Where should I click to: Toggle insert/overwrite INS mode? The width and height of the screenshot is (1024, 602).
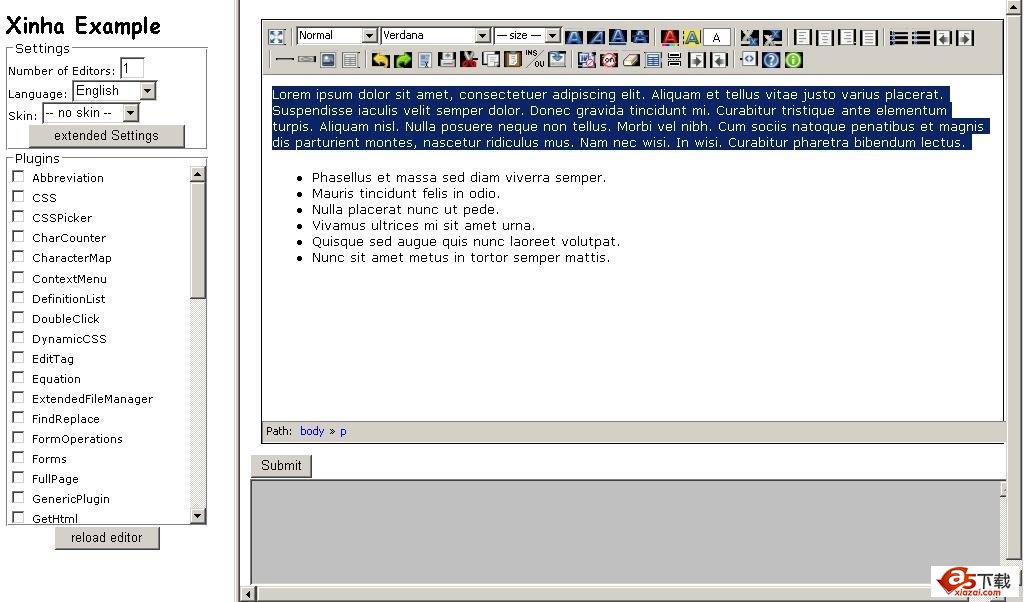click(x=535, y=59)
